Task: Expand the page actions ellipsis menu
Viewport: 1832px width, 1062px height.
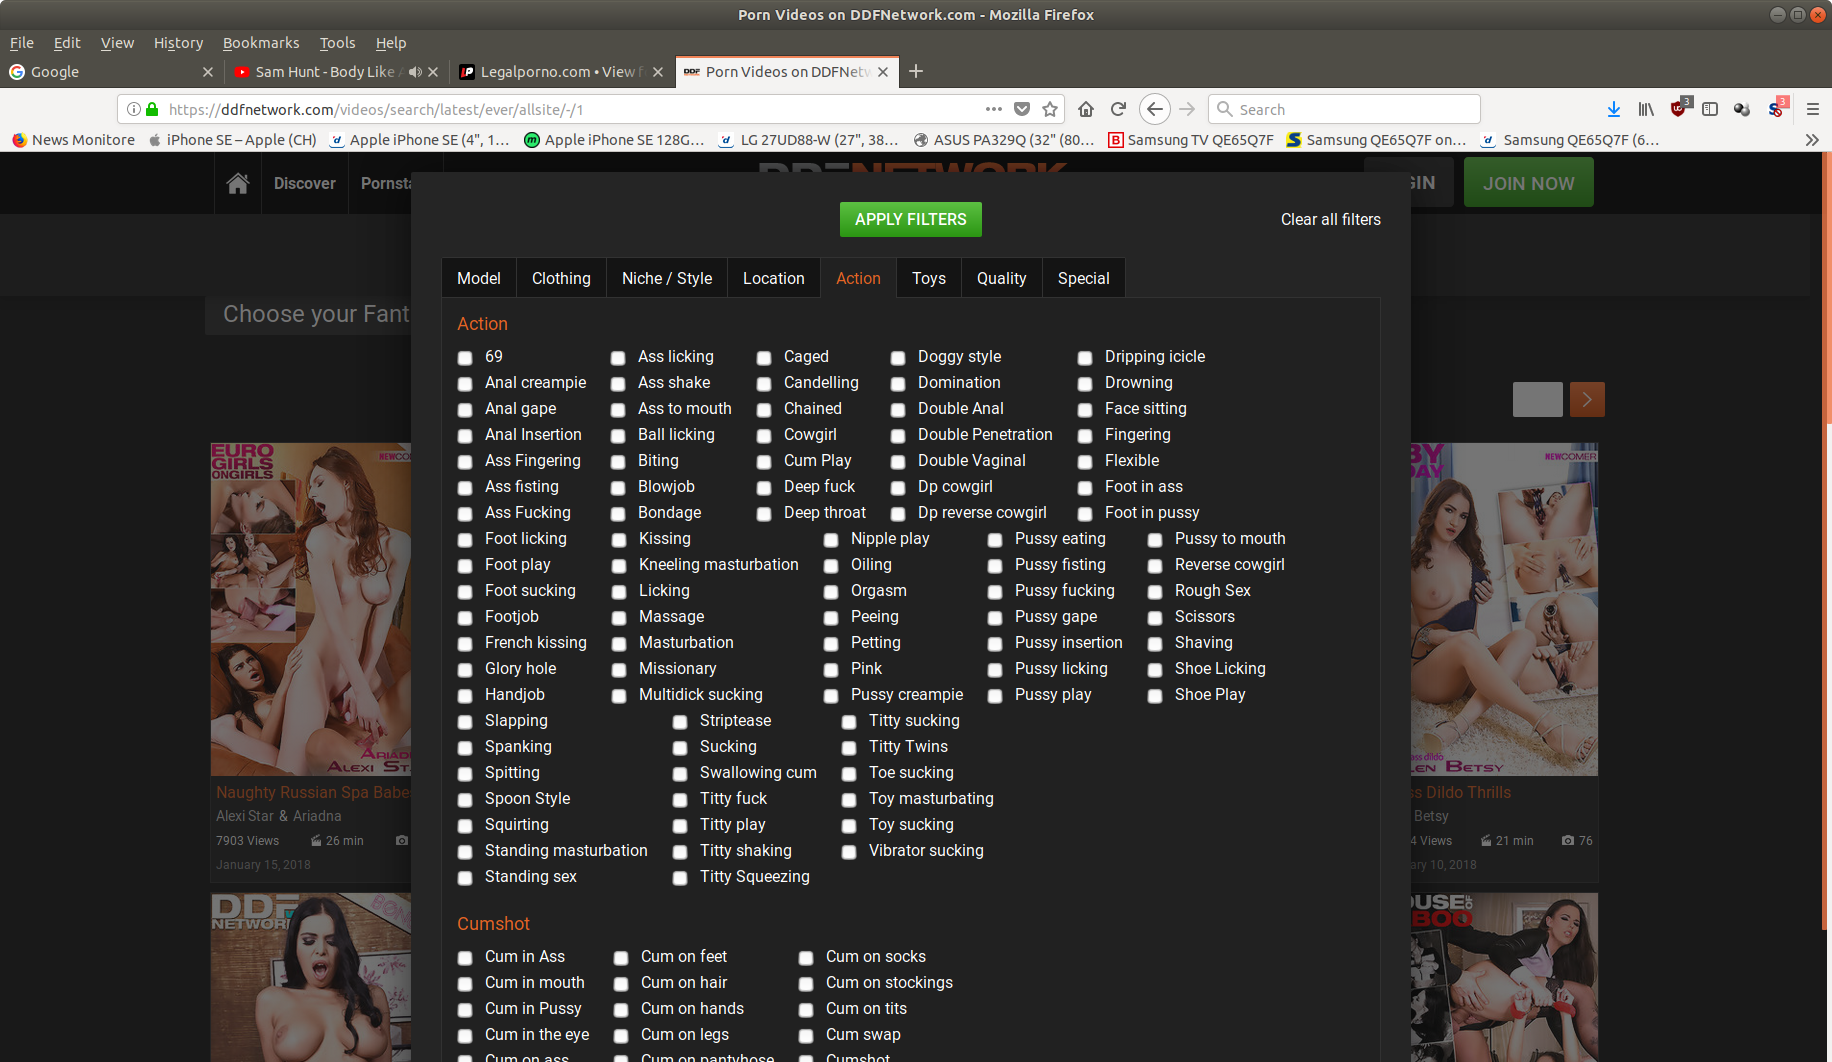Action: (993, 109)
